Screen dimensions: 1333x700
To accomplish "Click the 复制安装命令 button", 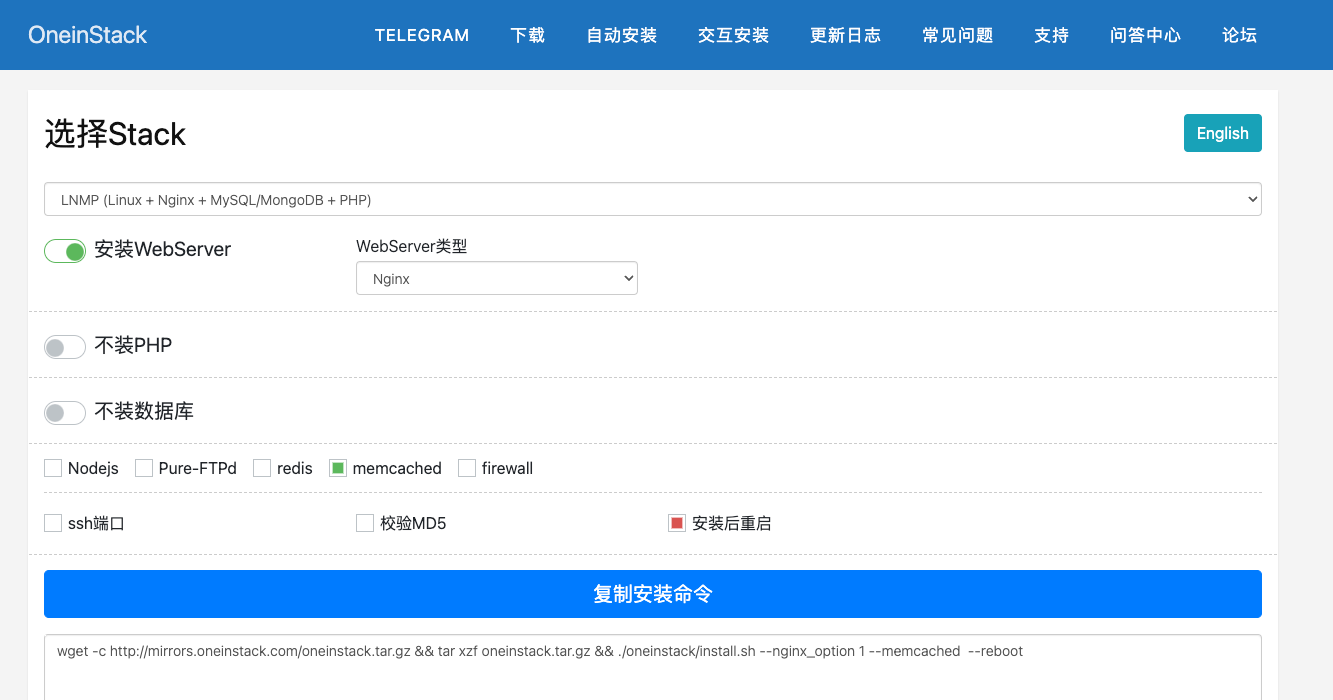I will tap(653, 594).
